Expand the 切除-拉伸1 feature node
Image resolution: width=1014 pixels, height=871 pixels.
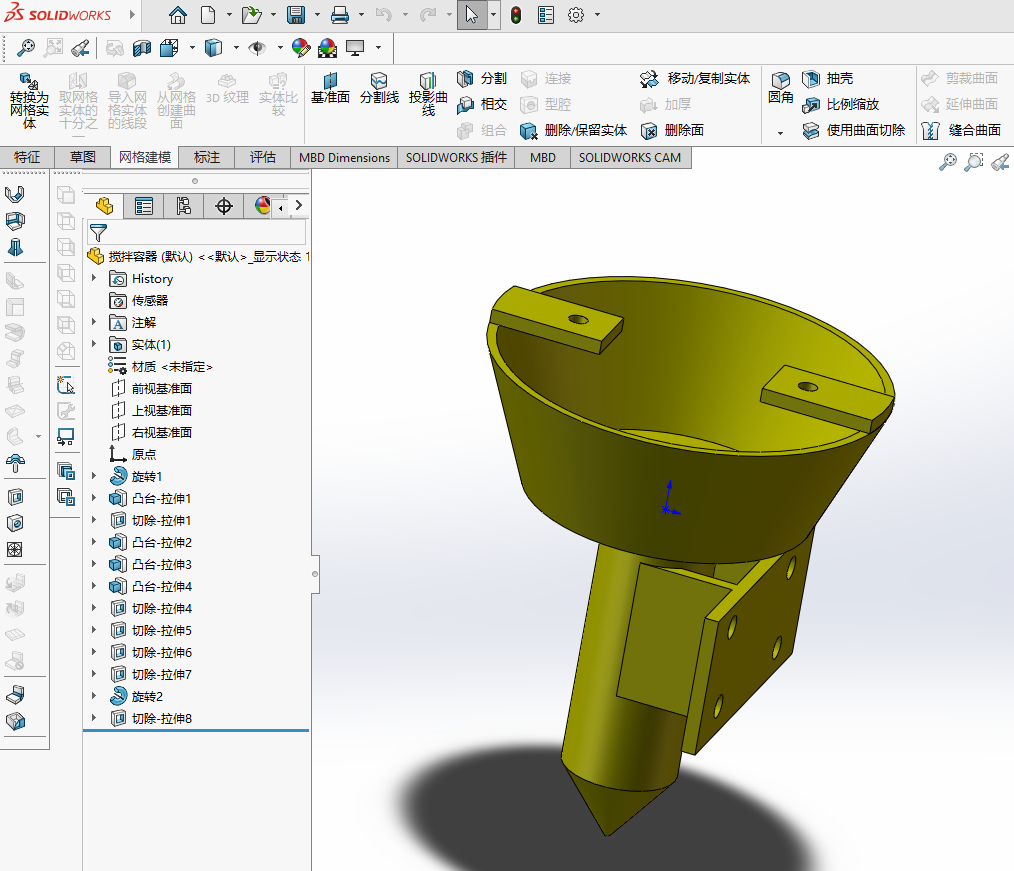tap(94, 520)
